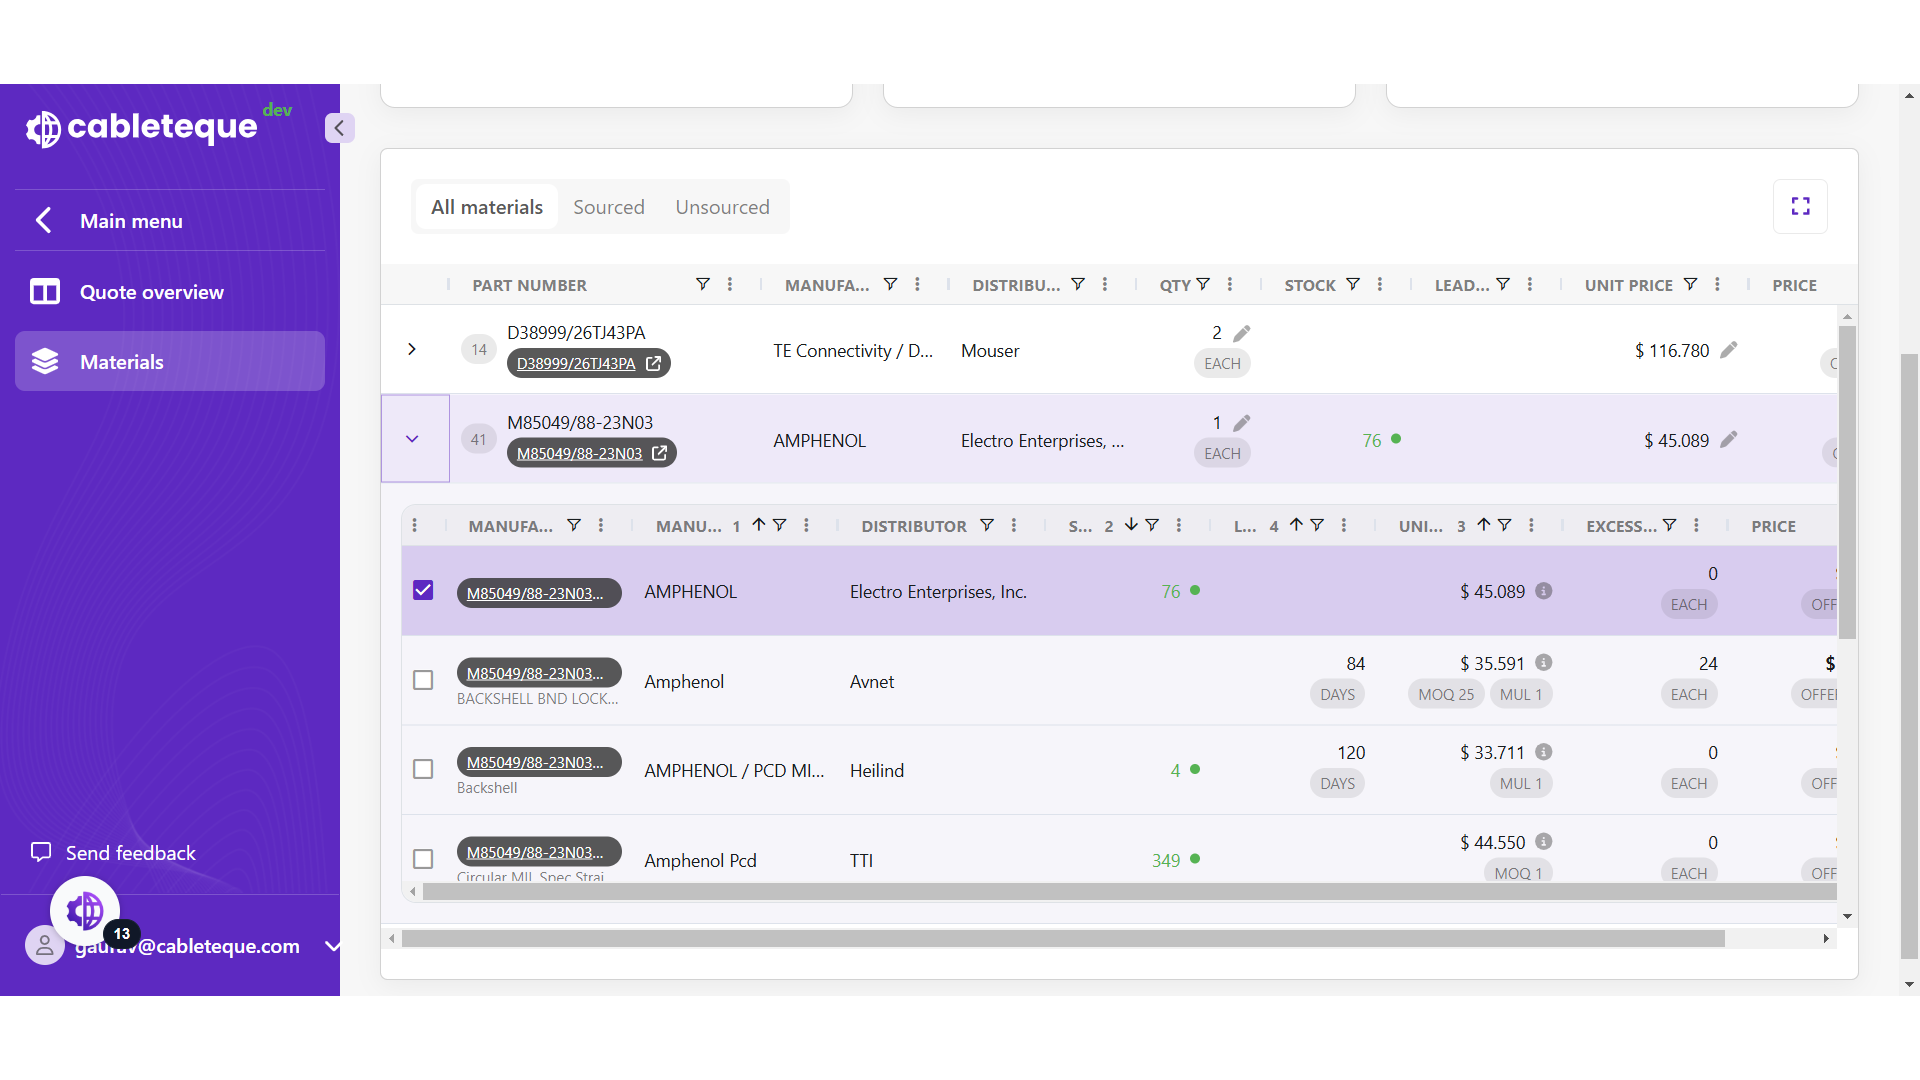Open column menu dots for STOCK column
1920x1080 pixels.
1380,285
